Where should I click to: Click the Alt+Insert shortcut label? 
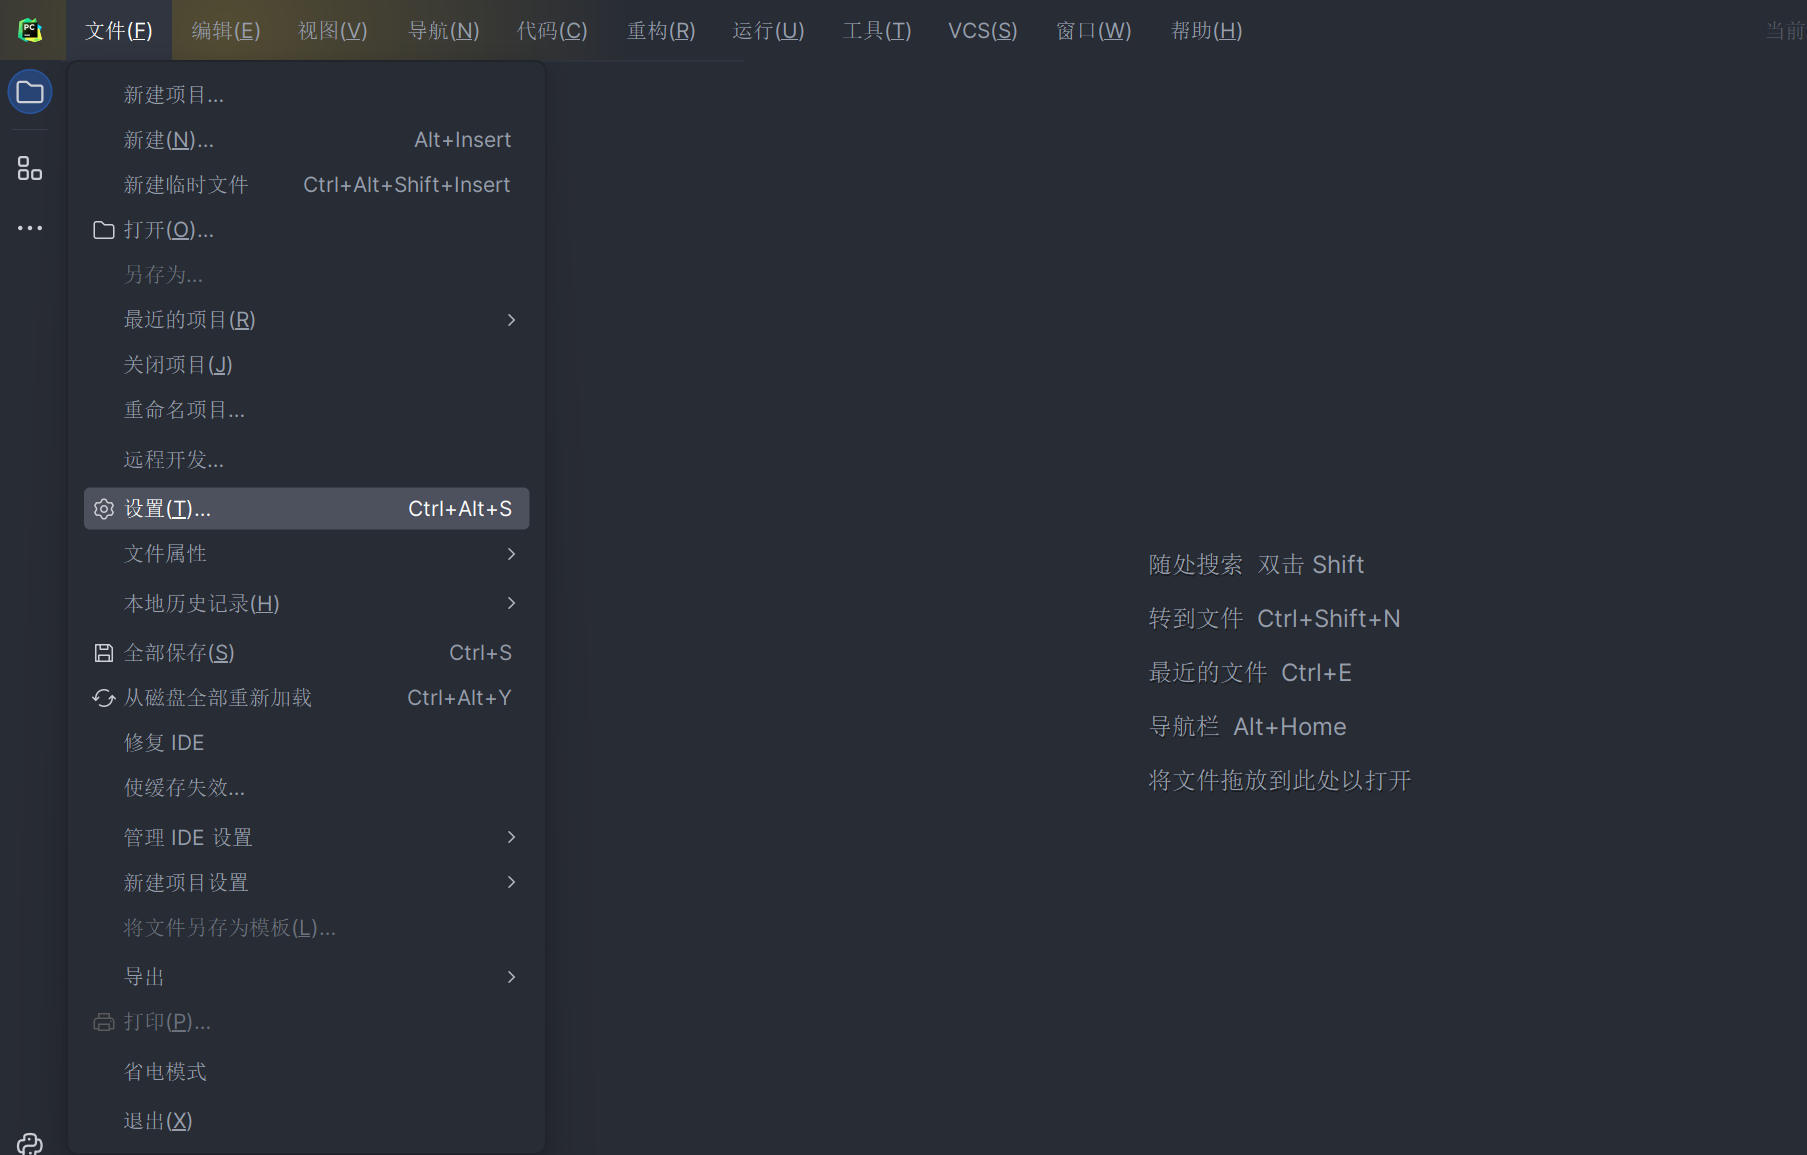click(x=463, y=140)
